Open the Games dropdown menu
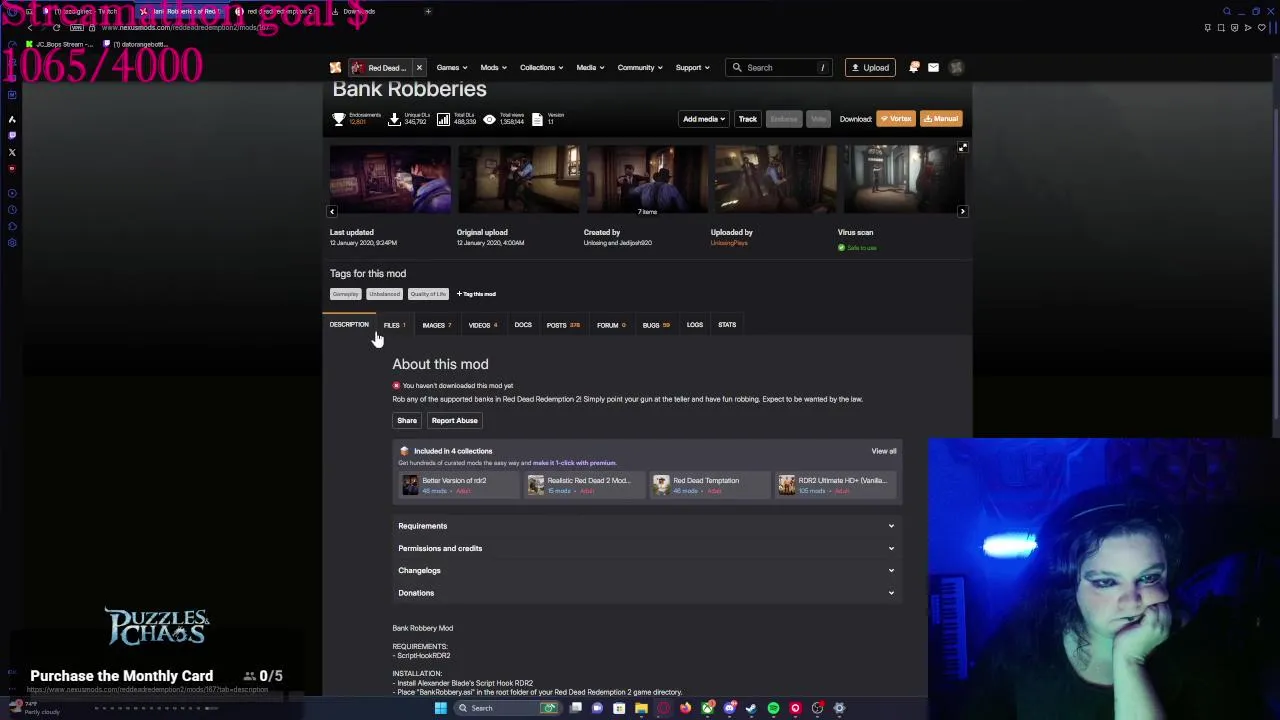 point(452,67)
